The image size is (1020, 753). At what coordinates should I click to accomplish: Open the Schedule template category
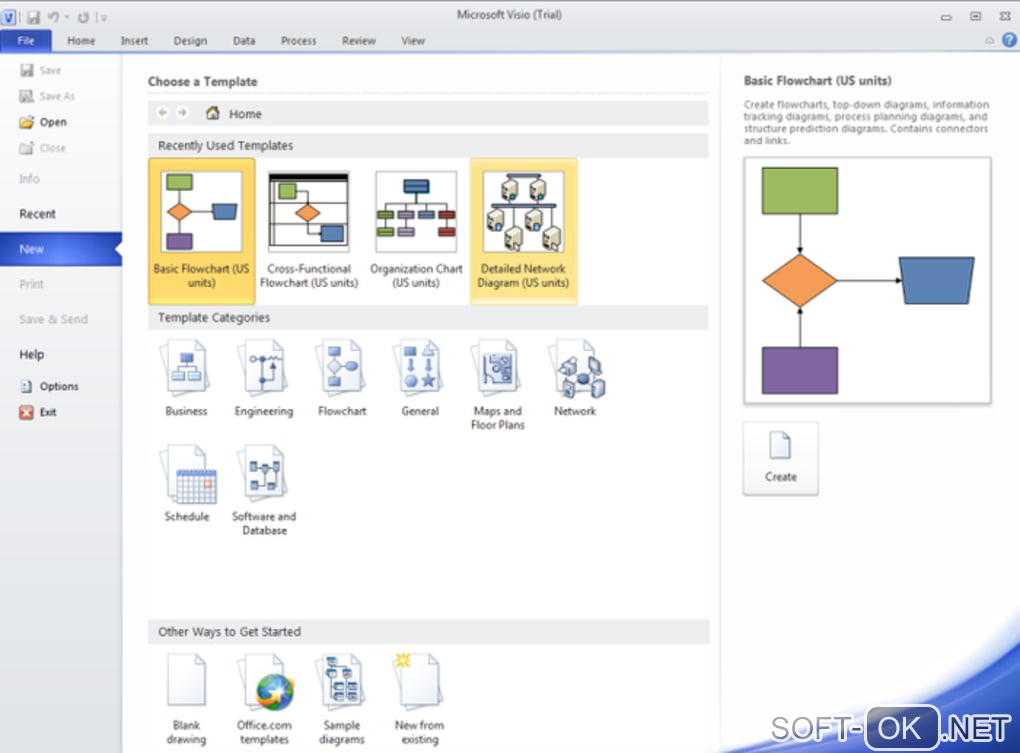click(x=187, y=484)
